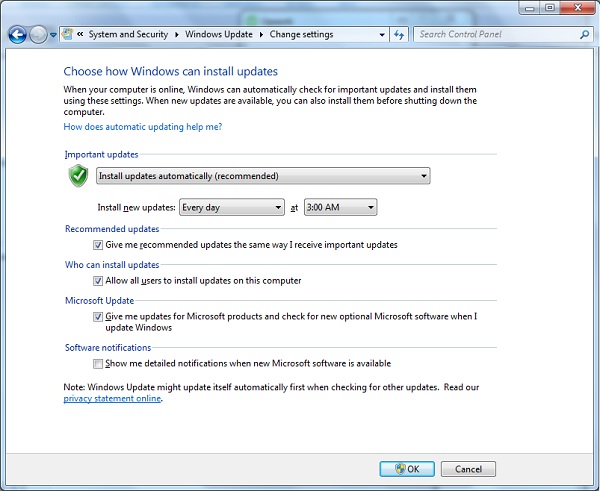
Task: Click the OK button
Action: pos(407,469)
